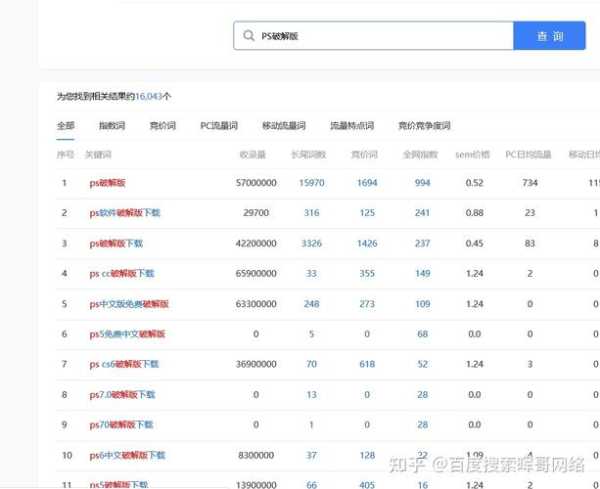Click index value 994 in row 1

(422, 183)
